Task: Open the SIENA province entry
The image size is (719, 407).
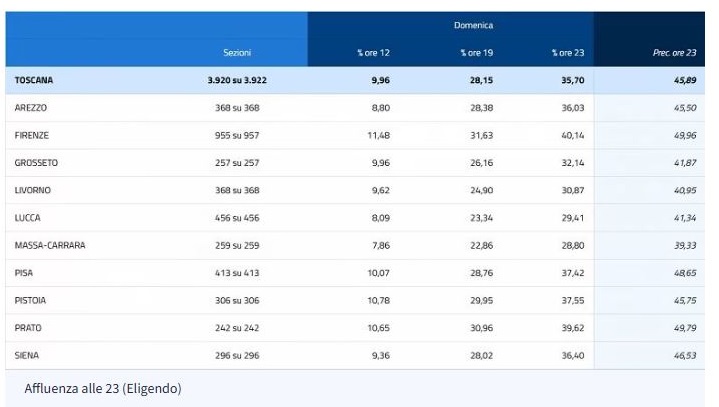Action: pyautogui.click(x=27, y=355)
